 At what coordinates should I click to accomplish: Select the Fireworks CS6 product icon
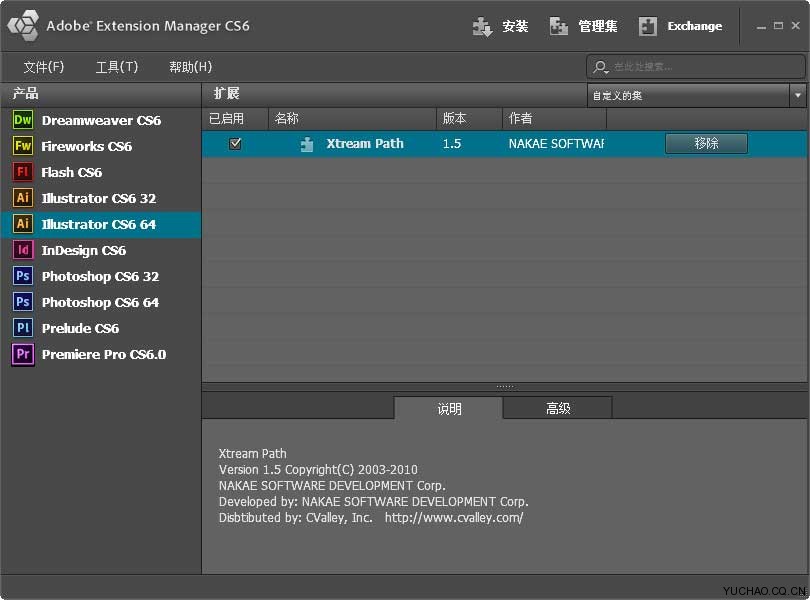[x=24, y=146]
